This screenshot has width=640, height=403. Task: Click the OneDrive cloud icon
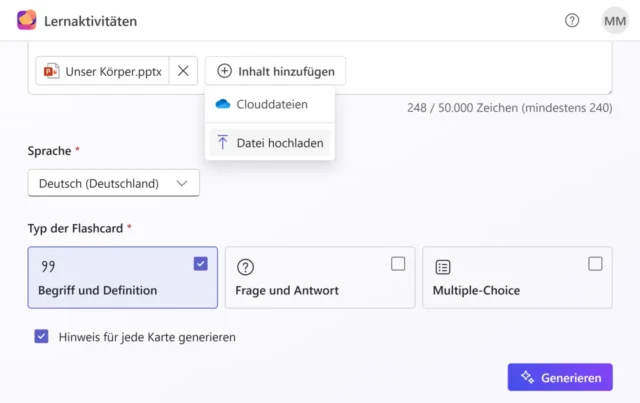coord(222,104)
